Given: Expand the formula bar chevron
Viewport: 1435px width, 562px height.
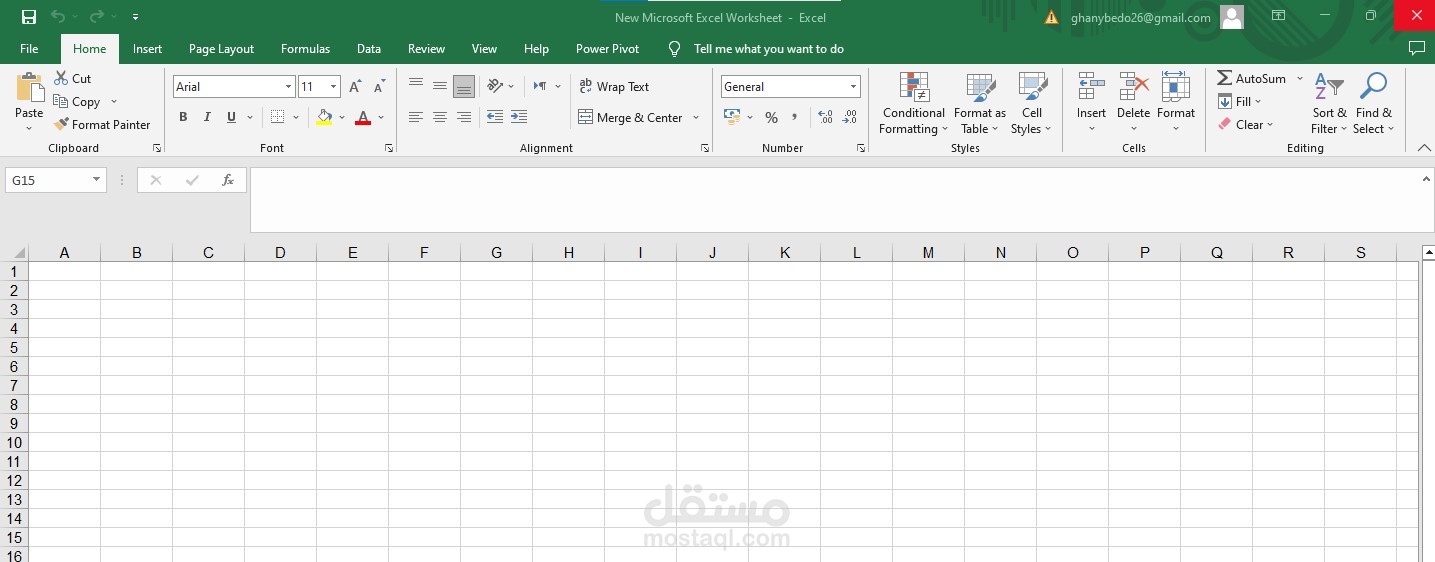Looking at the screenshot, I should click(1426, 179).
